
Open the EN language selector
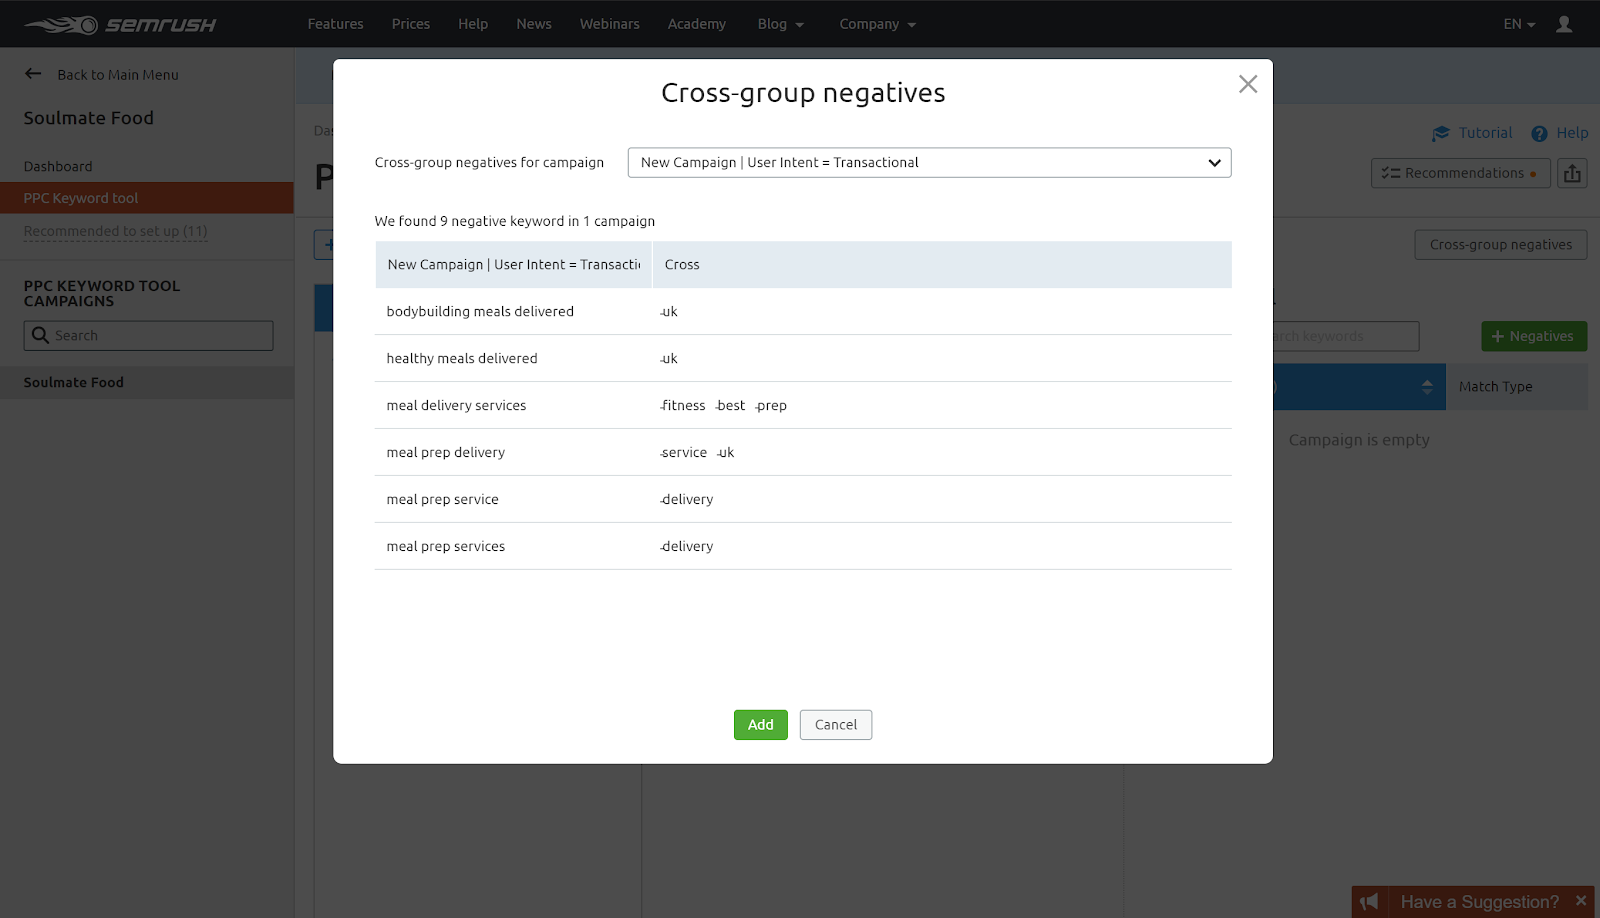[x=1519, y=24]
